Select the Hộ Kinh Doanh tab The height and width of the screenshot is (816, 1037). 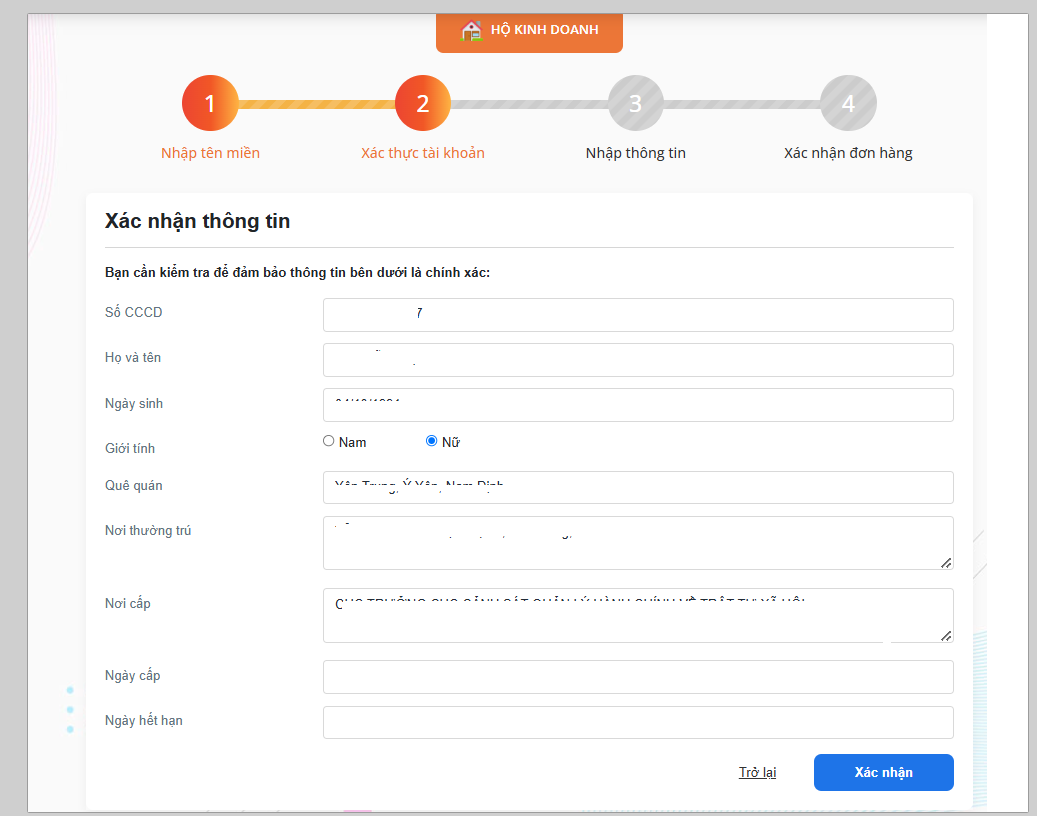[x=529, y=30]
